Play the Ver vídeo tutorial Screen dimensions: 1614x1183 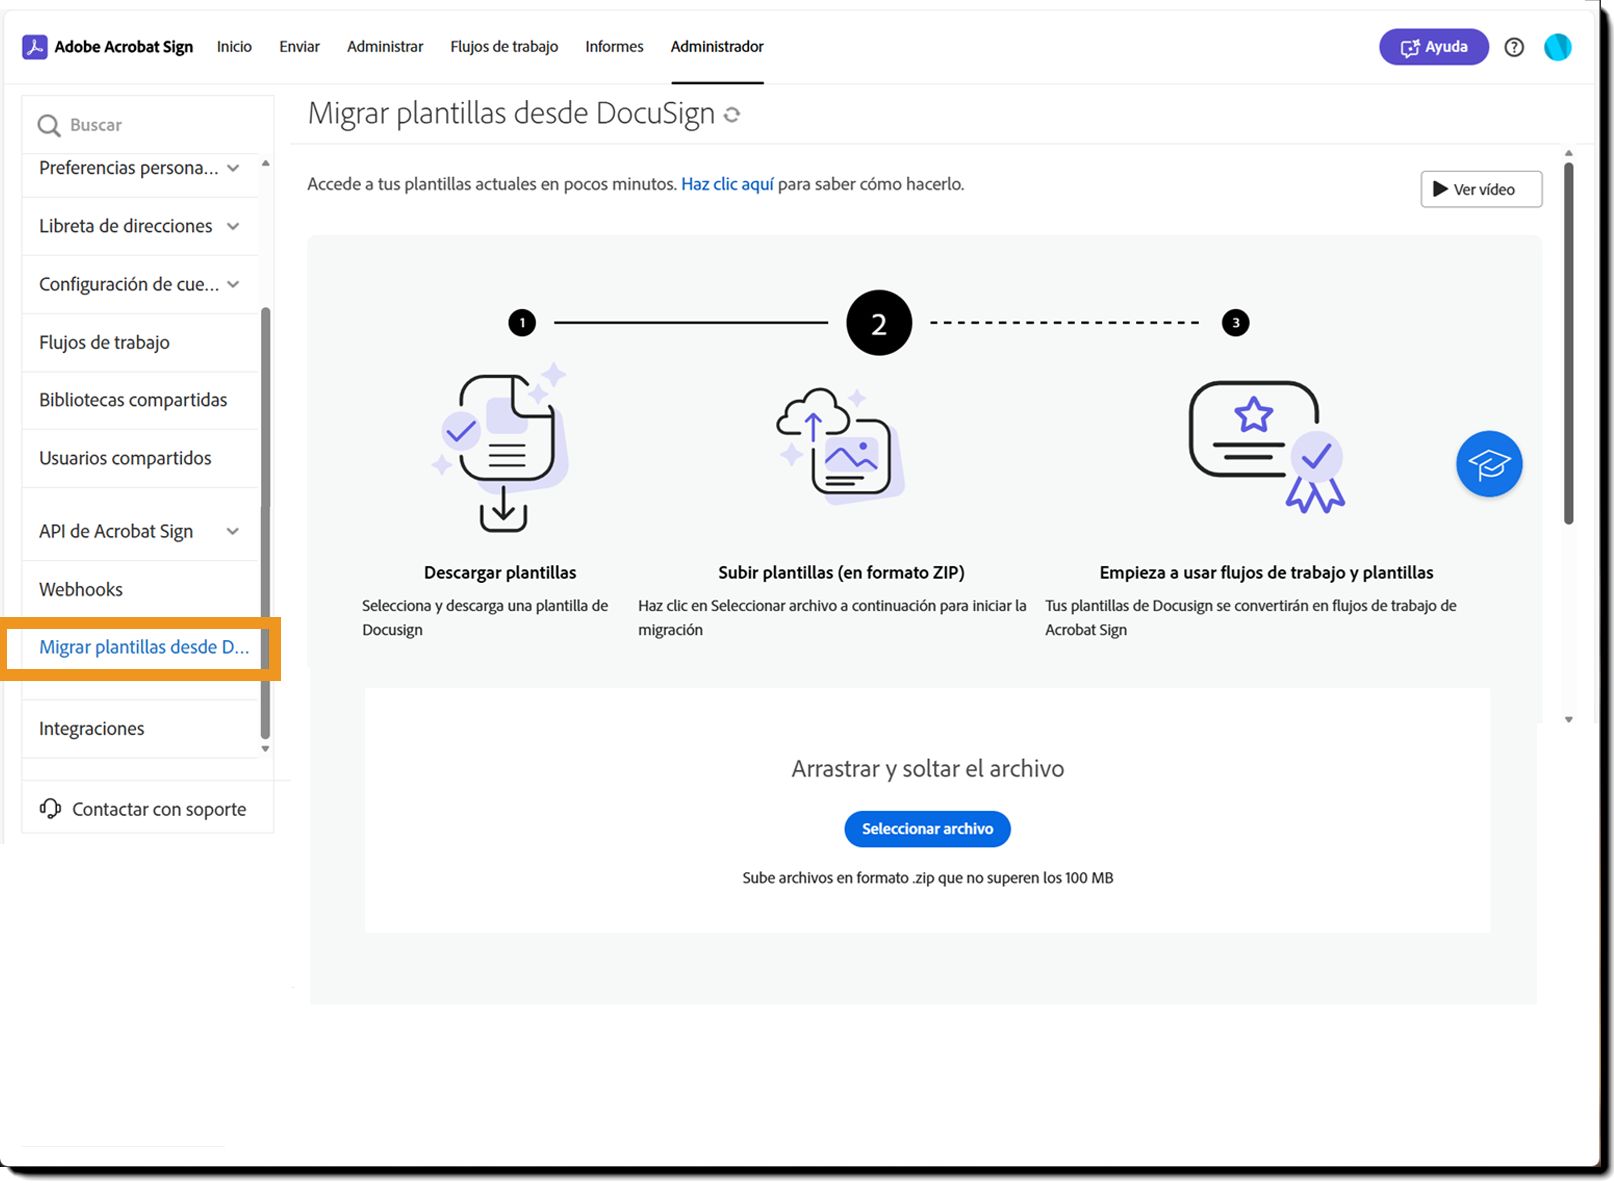pyautogui.click(x=1480, y=189)
